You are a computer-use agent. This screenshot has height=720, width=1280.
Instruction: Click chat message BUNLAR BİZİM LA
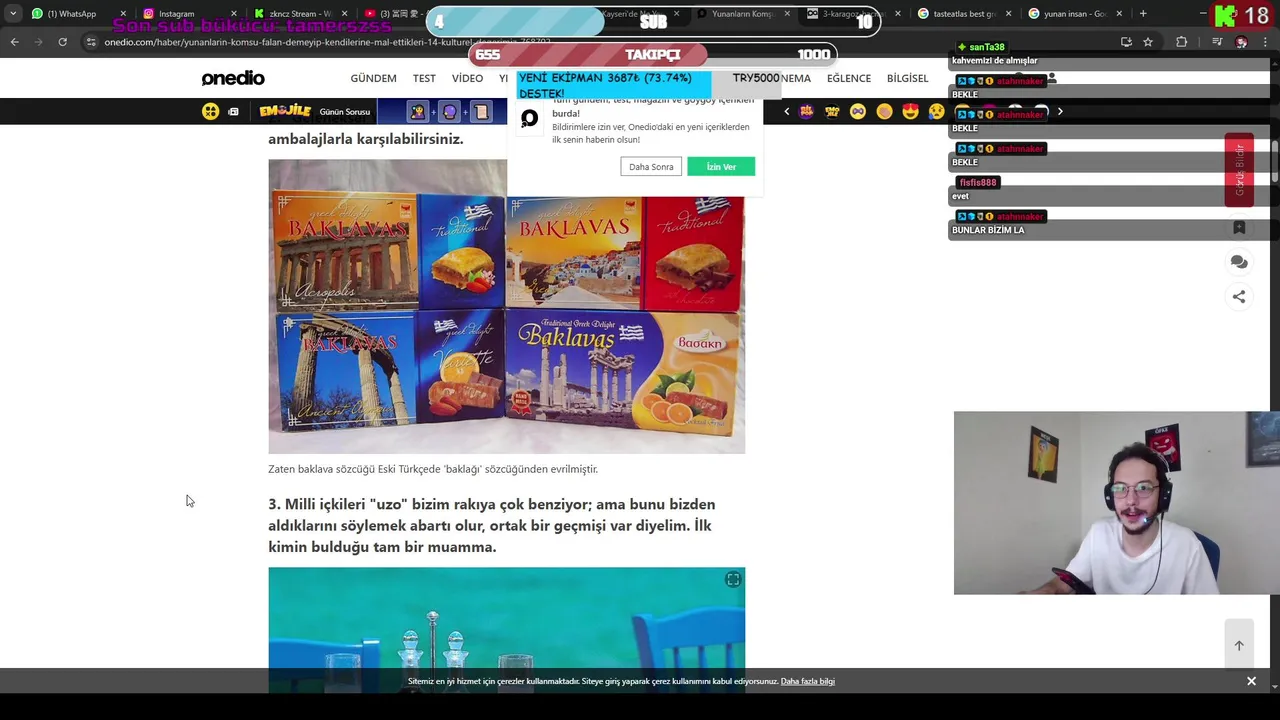[x=988, y=230]
